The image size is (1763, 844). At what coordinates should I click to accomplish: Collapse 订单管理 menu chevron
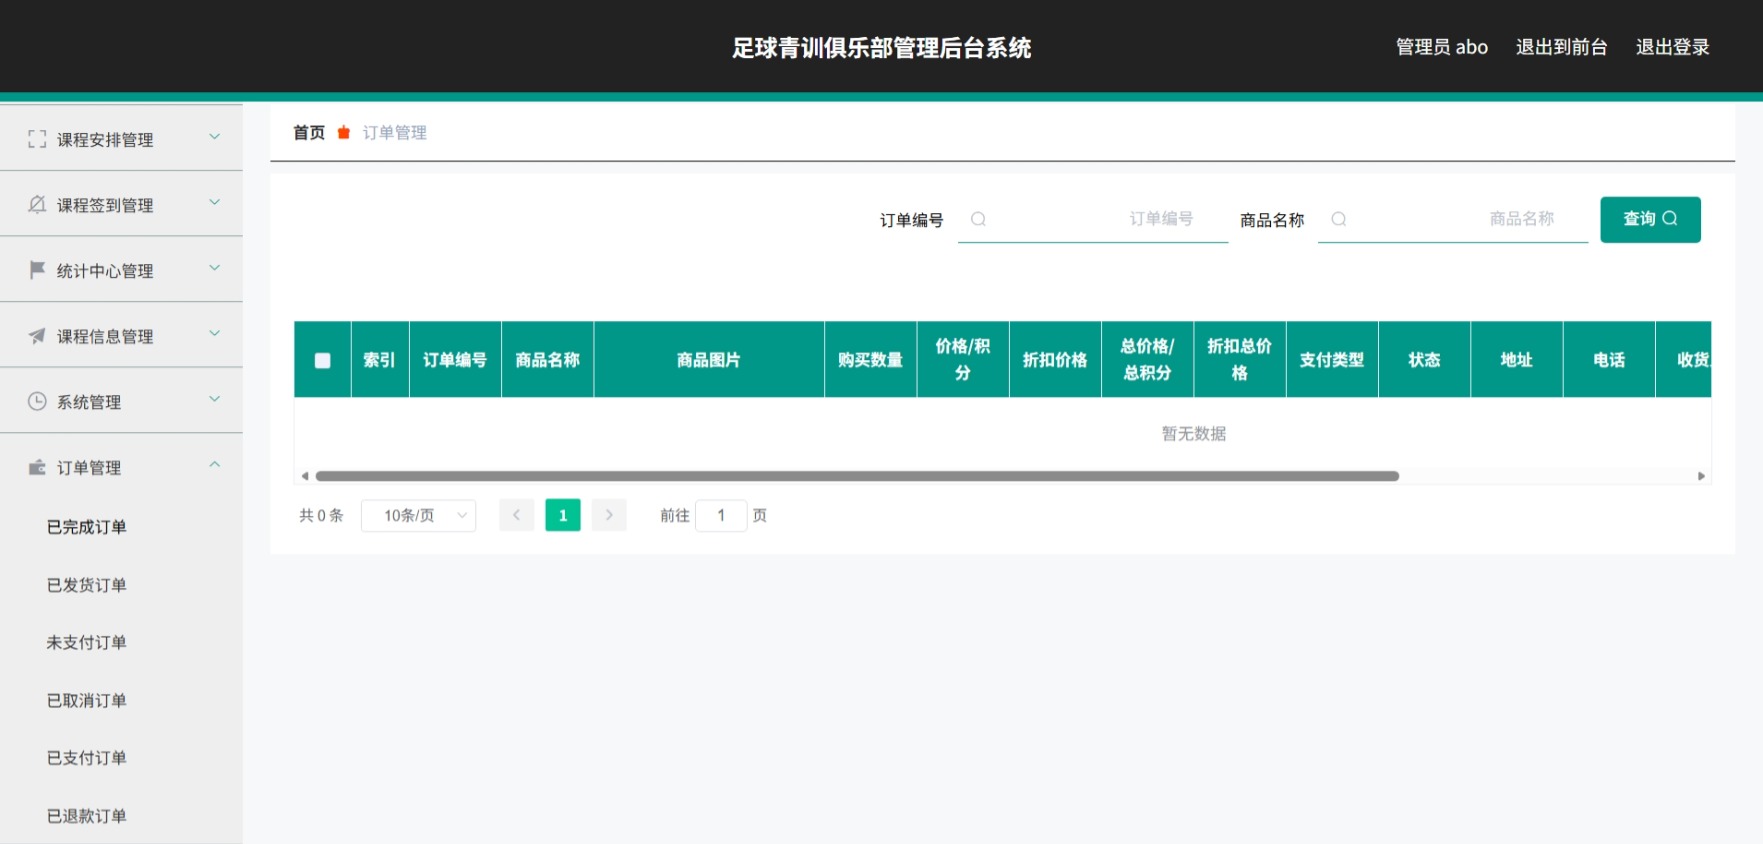pos(214,465)
